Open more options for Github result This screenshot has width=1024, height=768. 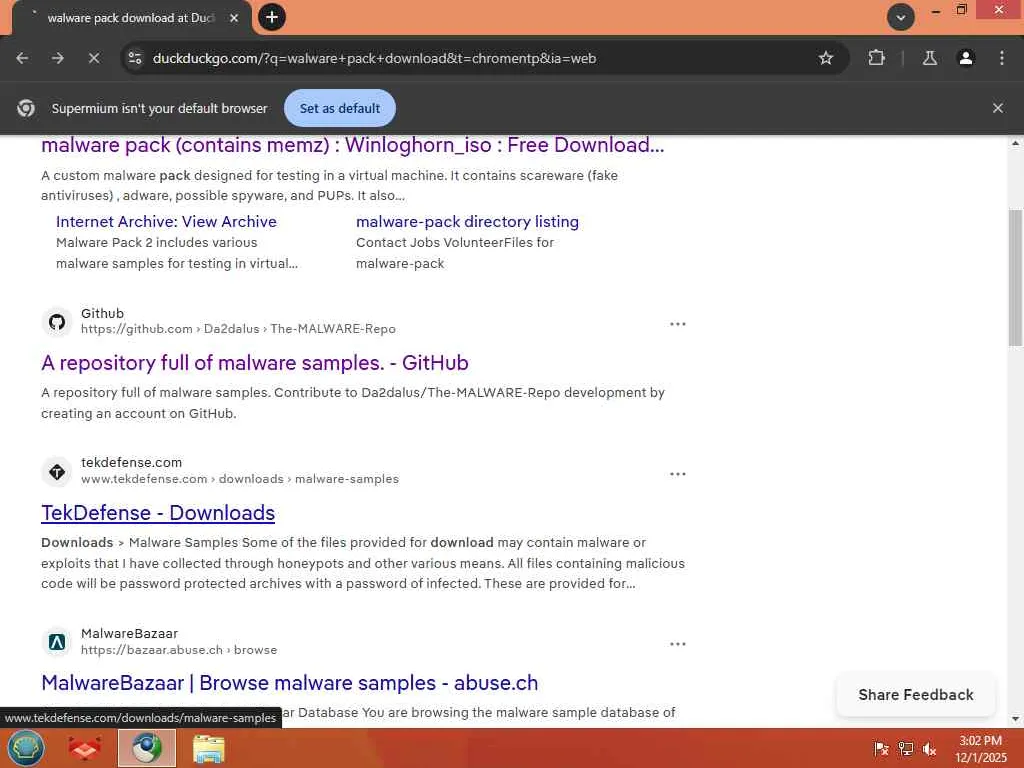coord(678,324)
